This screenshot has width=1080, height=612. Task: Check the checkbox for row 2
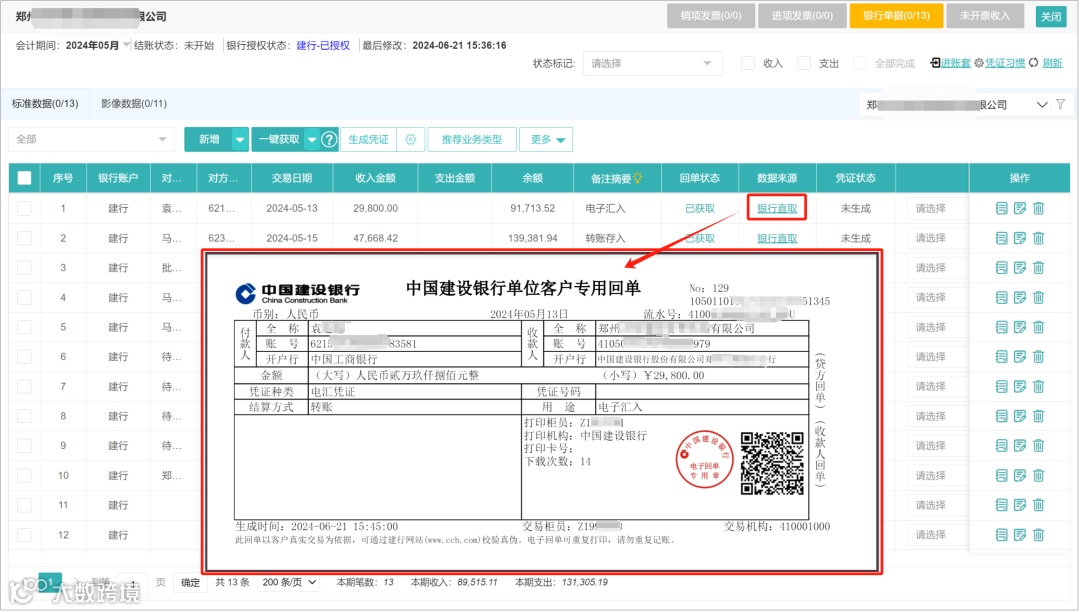tap(24, 238)
